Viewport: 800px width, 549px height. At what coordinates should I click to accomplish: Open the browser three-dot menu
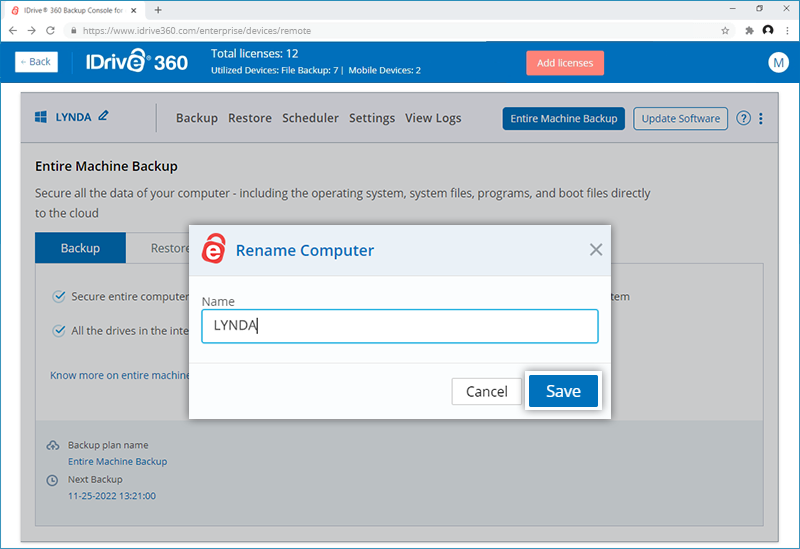787,31
